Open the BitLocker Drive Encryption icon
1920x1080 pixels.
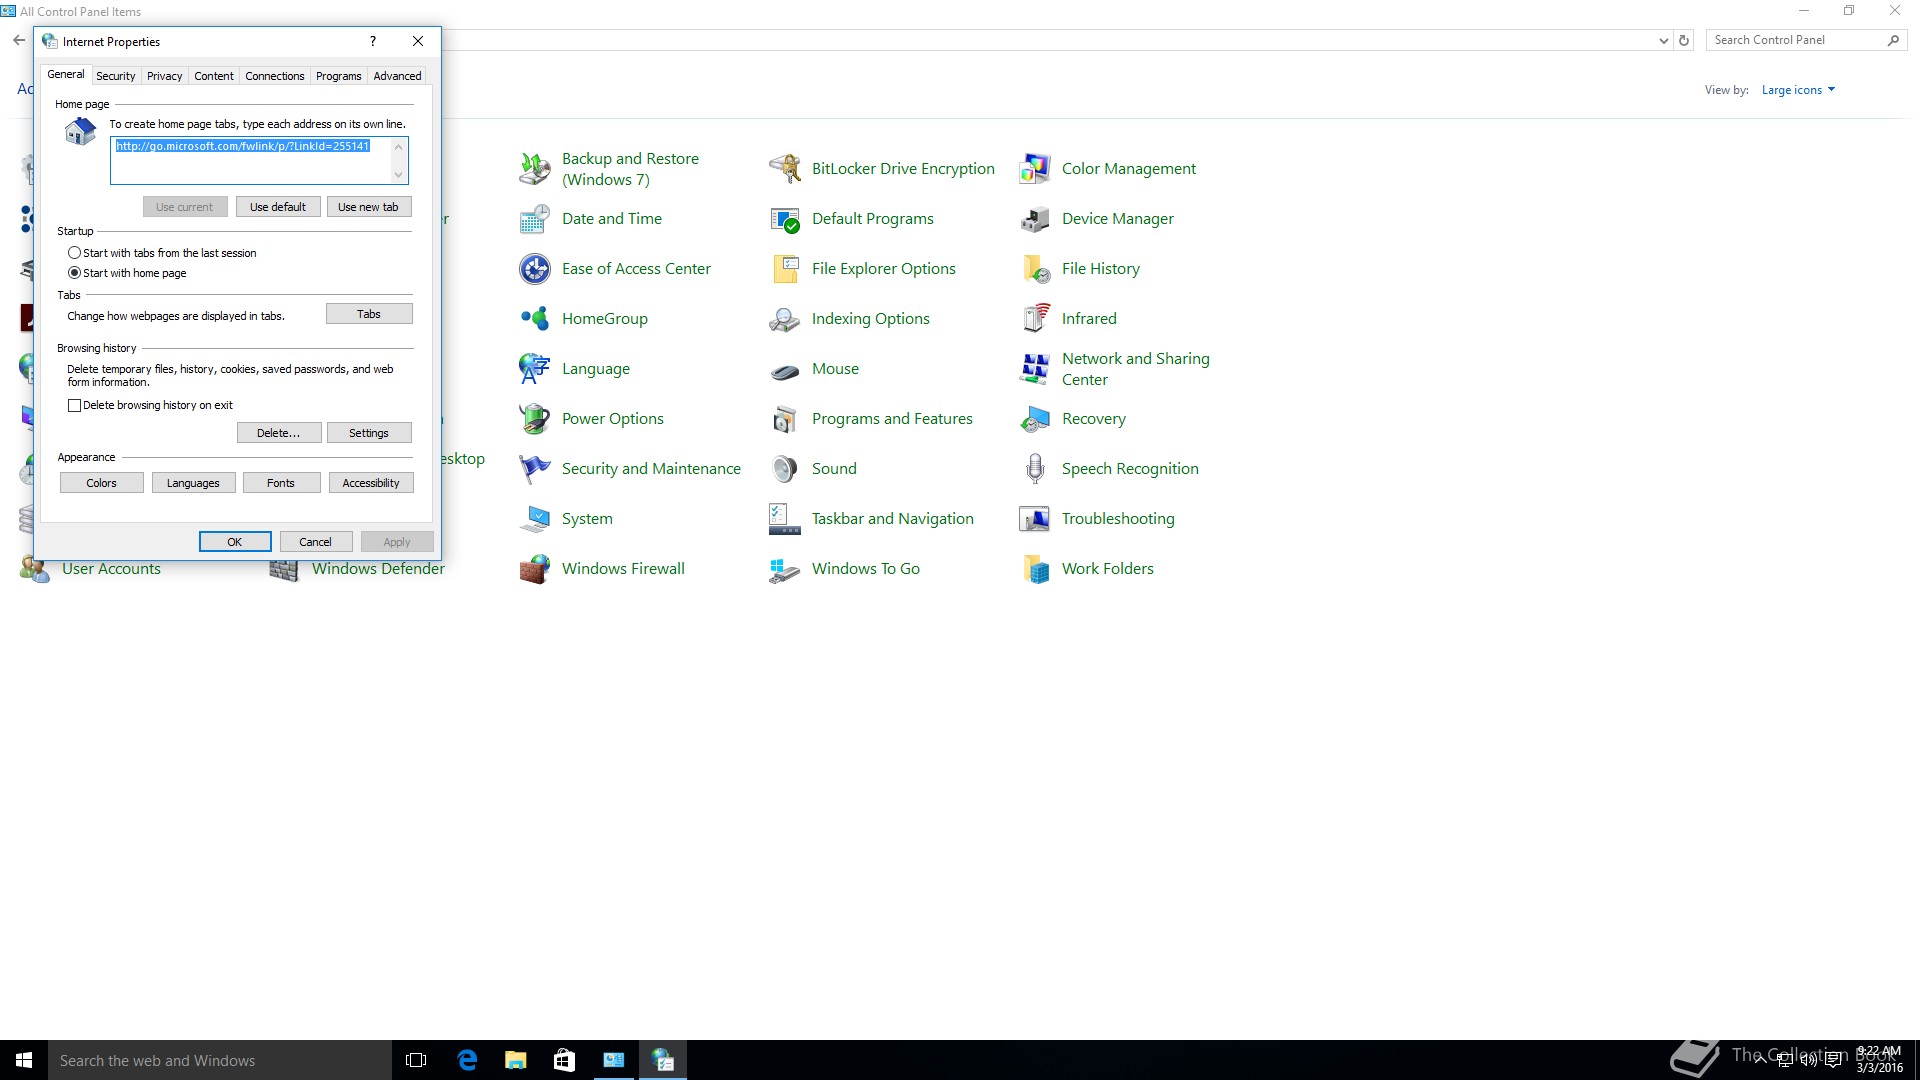point(785,169)
